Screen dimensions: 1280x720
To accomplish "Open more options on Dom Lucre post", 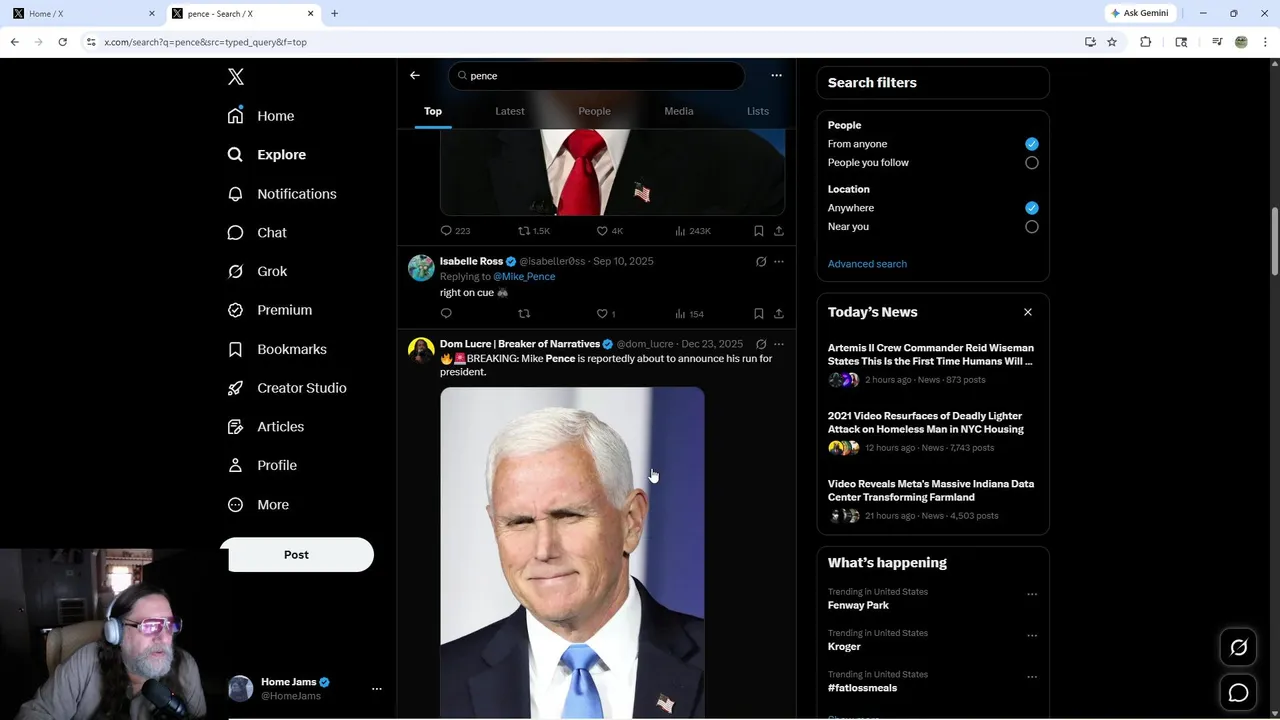I will tap(779, 344).
